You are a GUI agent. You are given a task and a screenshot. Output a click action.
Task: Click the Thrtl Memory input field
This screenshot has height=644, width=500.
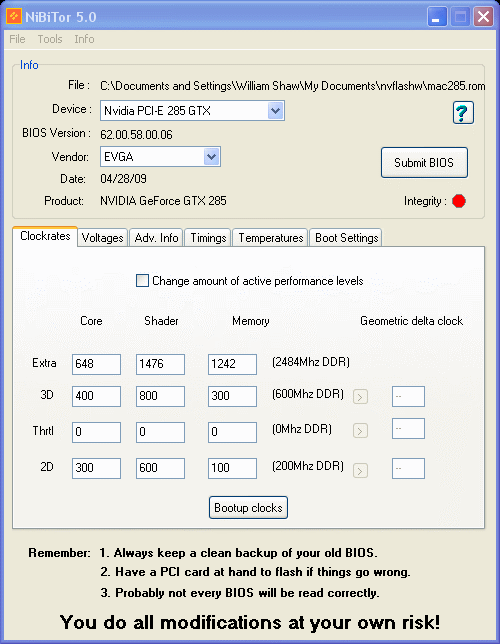232,432
